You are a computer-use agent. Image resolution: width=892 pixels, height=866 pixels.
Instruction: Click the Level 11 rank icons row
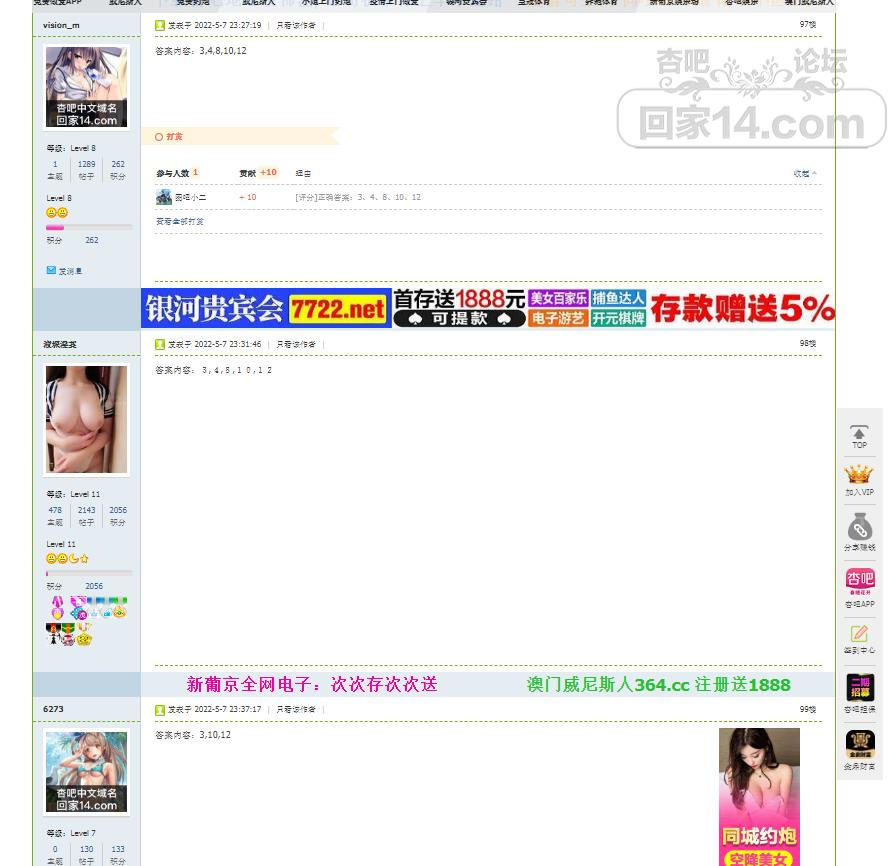[x=67, y=558]
